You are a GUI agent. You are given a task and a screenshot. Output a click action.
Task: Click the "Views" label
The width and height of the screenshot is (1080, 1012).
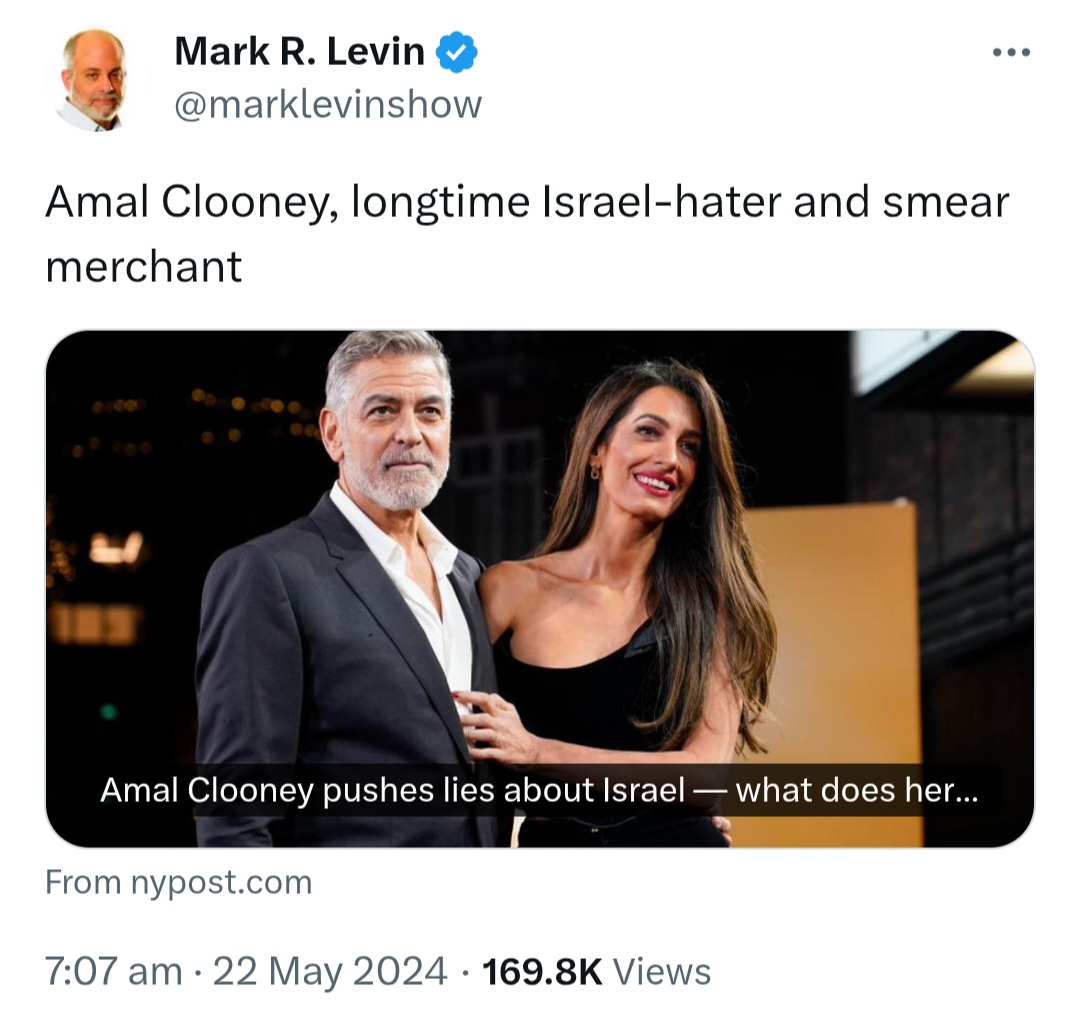coord(661,972)
